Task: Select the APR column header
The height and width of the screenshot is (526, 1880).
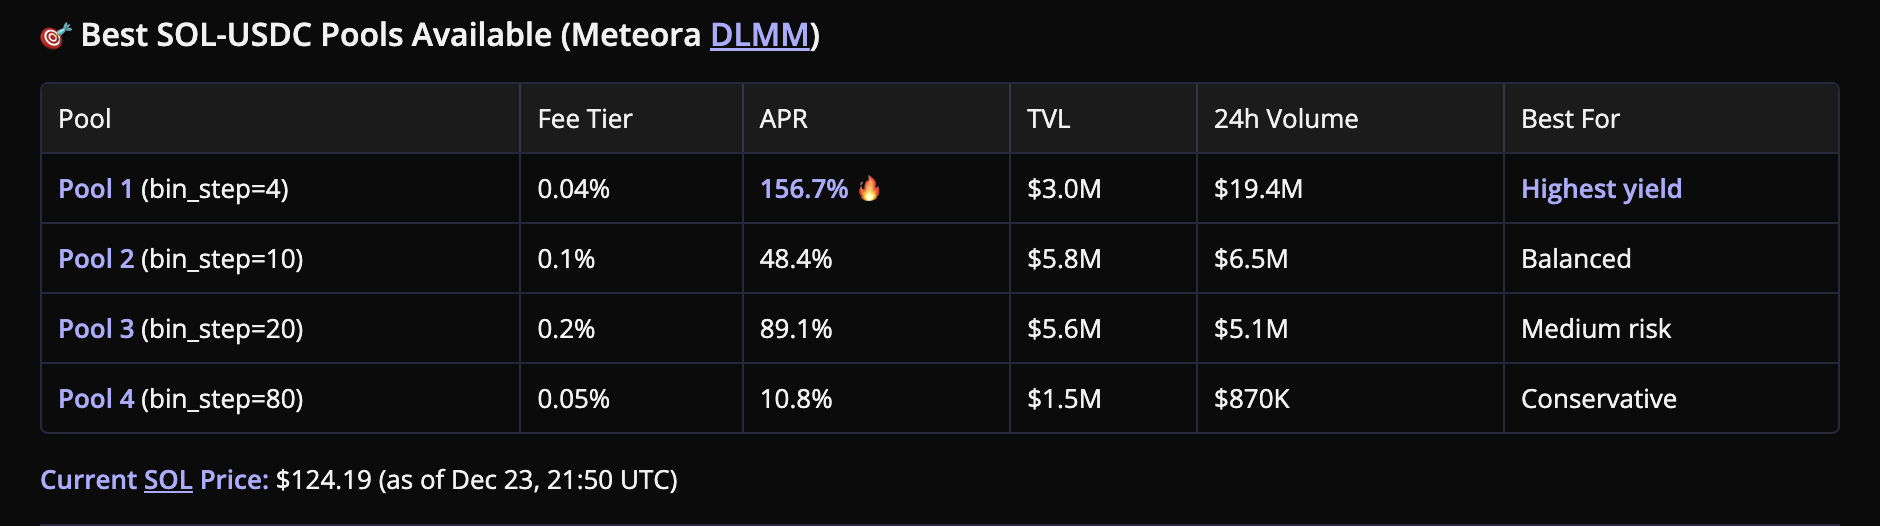Action: tap(783, 119)
